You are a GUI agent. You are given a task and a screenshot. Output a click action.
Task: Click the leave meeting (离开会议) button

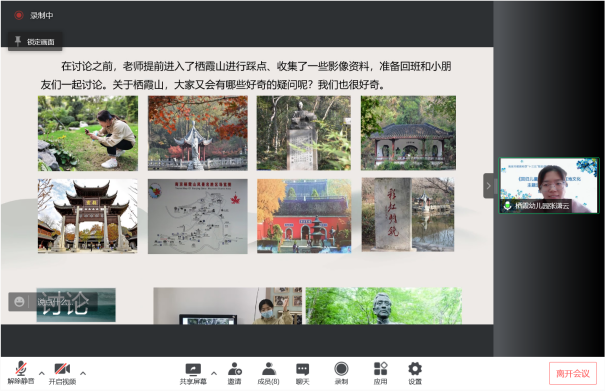pos(573,373)
